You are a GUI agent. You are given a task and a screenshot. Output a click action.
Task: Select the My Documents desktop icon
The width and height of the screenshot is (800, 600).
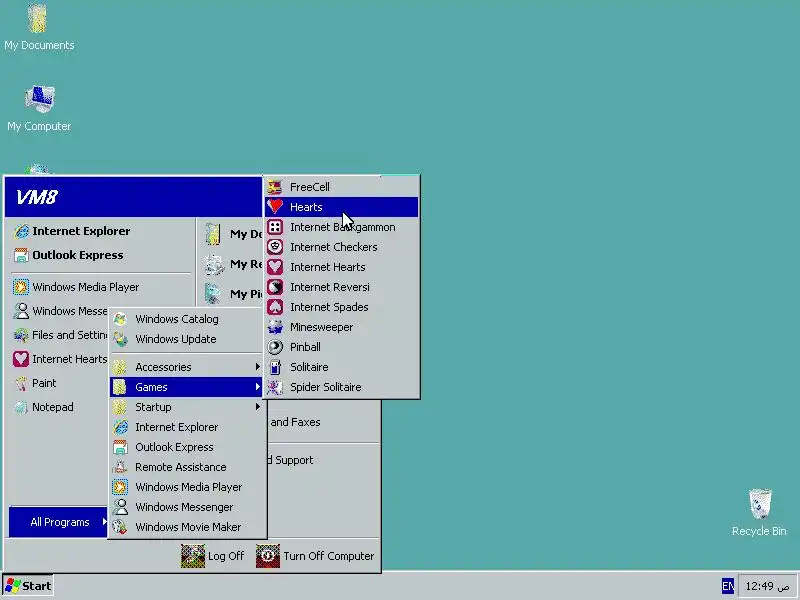(x=38, y=18)
